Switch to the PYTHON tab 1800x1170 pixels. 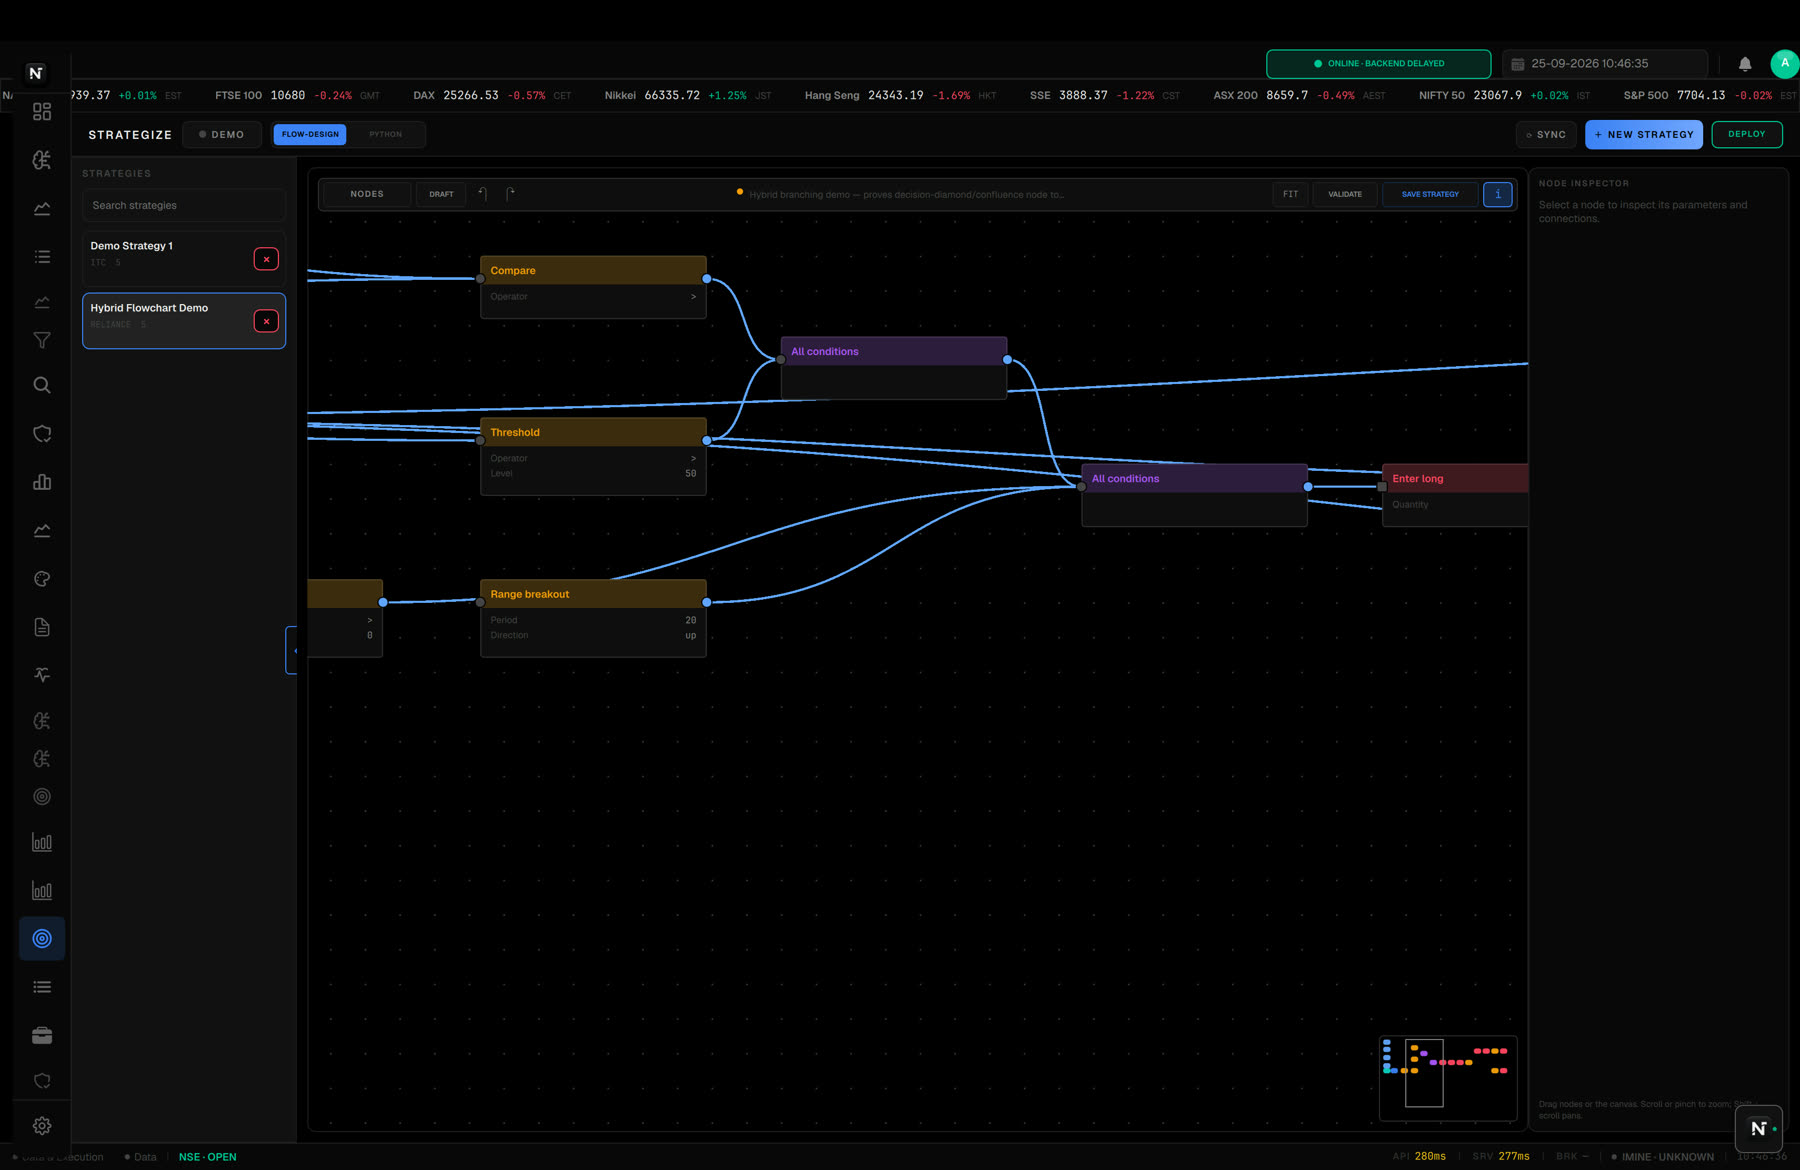[385, 134]
